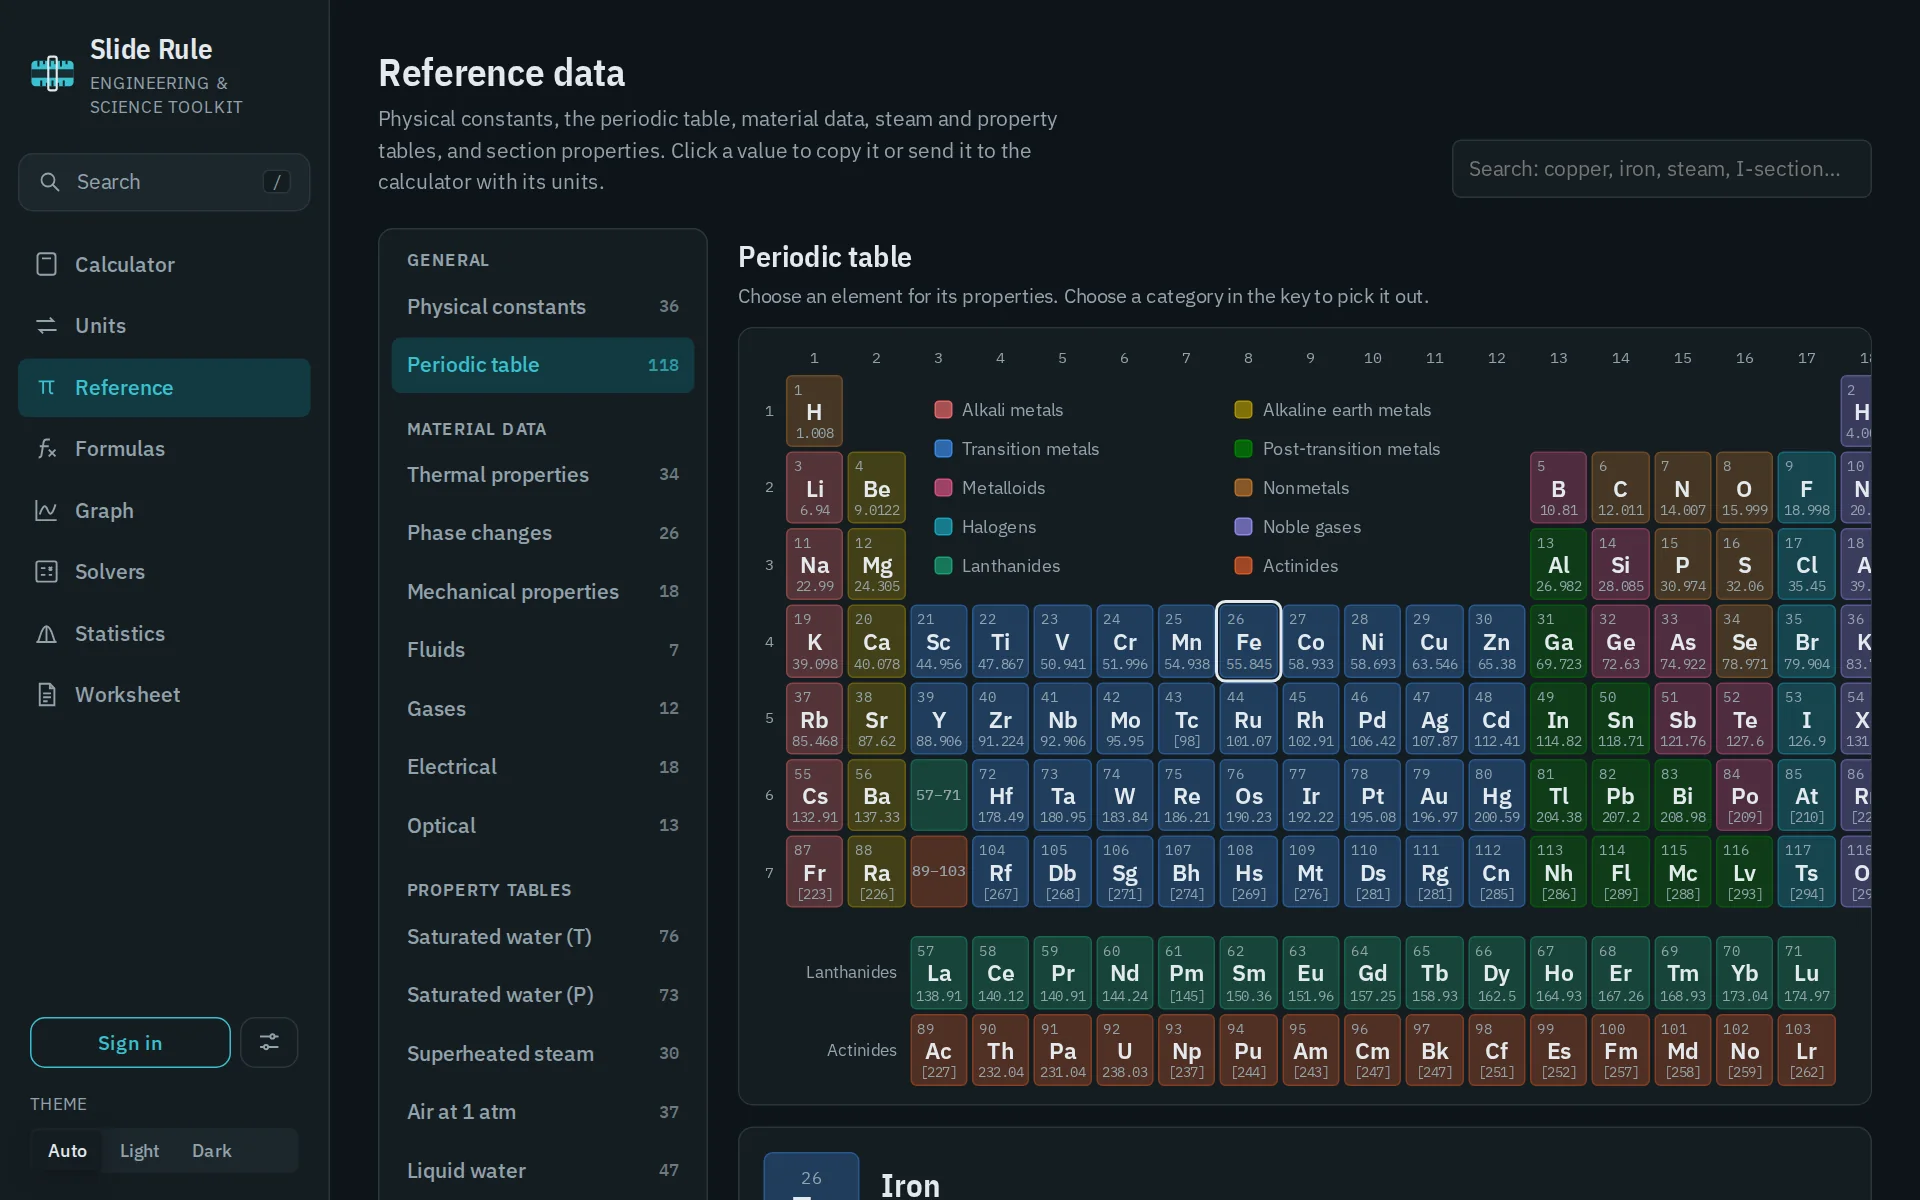
Task: Pick out Noble gases category
Action: click(x=1298, y=527)
